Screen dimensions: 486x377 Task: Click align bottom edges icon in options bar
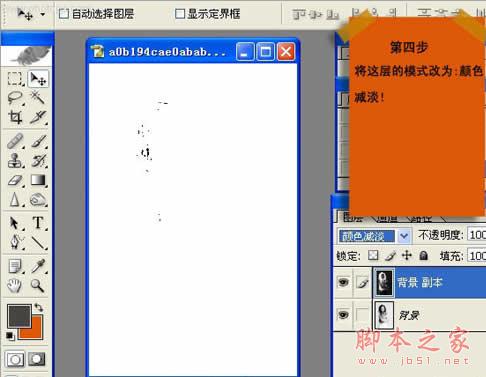[333, 14]
